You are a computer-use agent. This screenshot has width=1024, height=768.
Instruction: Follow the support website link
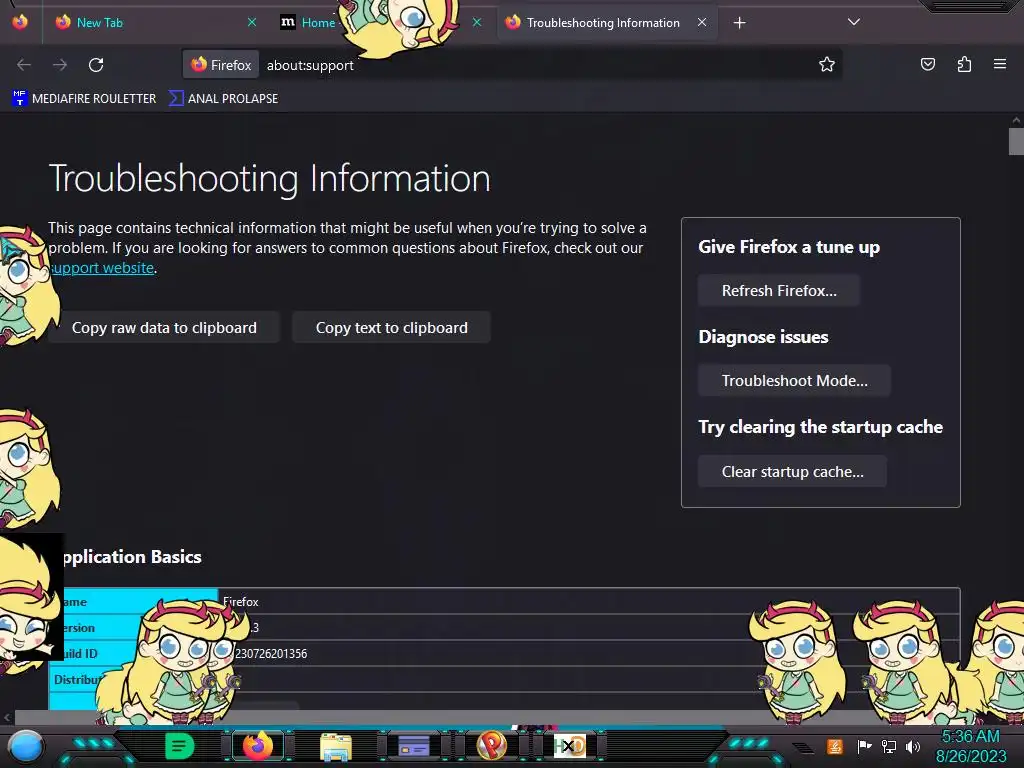tap(102, 268)
